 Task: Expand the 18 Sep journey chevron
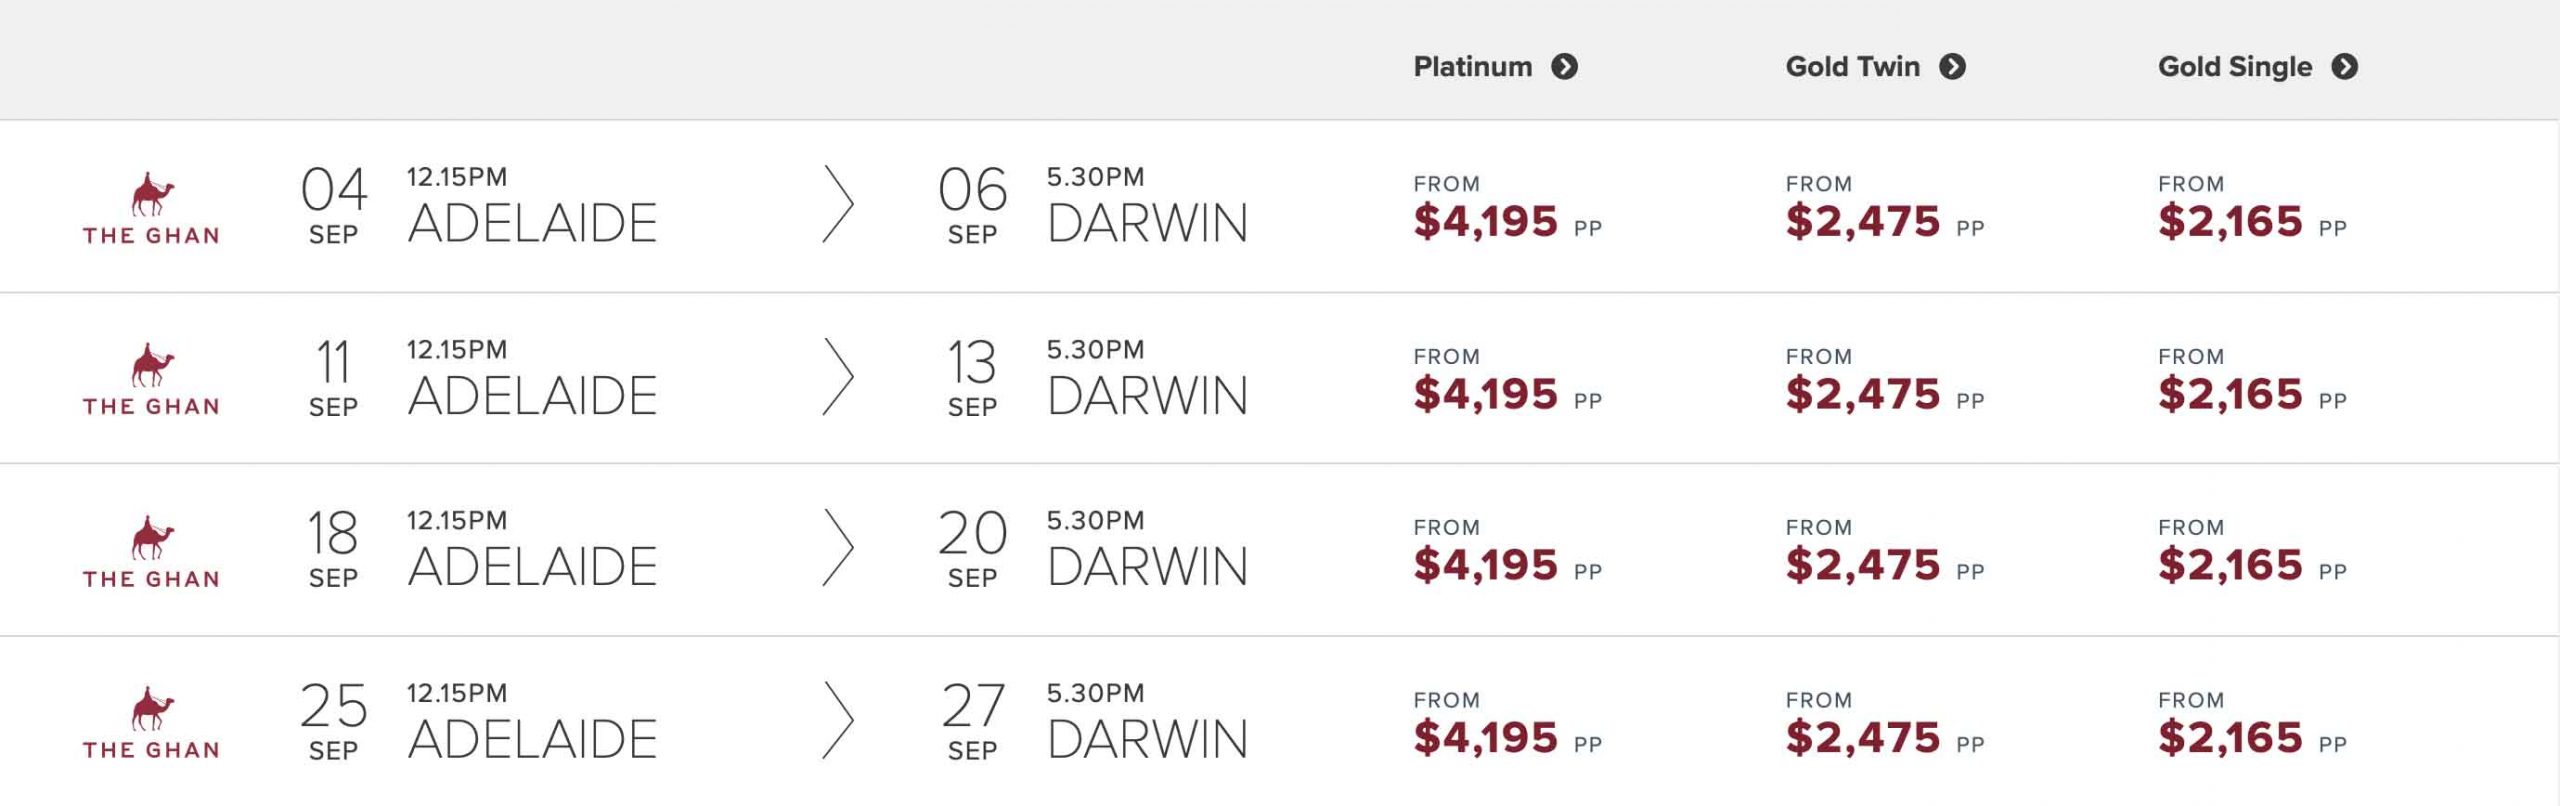838,548
